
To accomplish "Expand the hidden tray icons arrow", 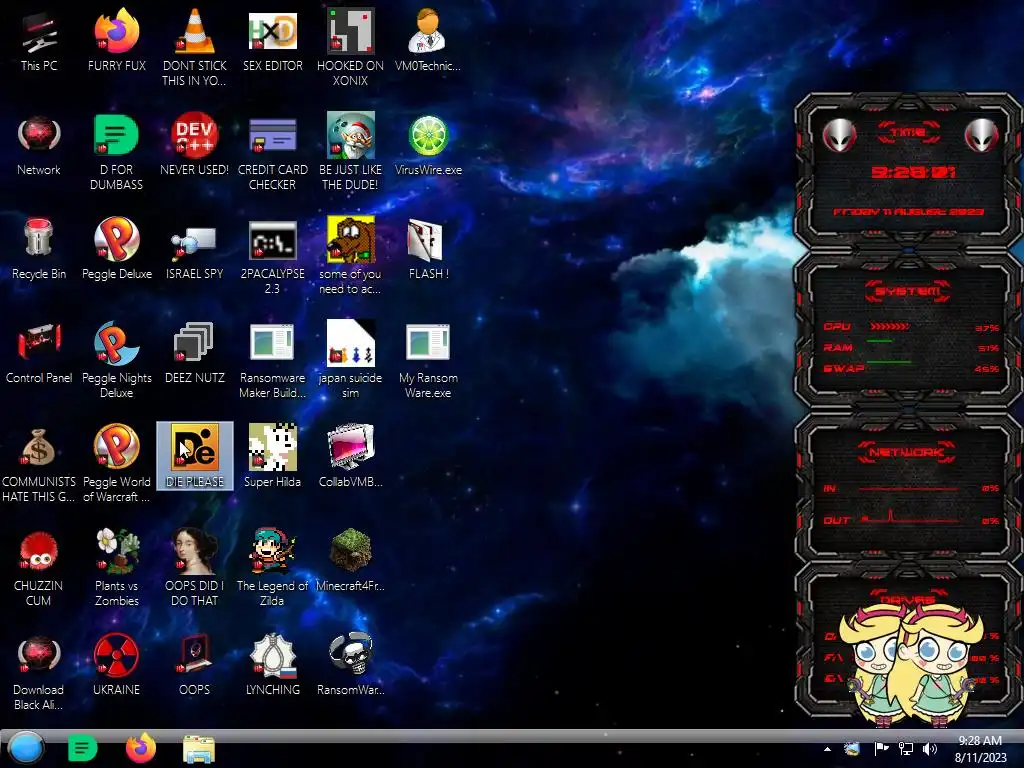I will pyautogui.click(x=827, y=750).
